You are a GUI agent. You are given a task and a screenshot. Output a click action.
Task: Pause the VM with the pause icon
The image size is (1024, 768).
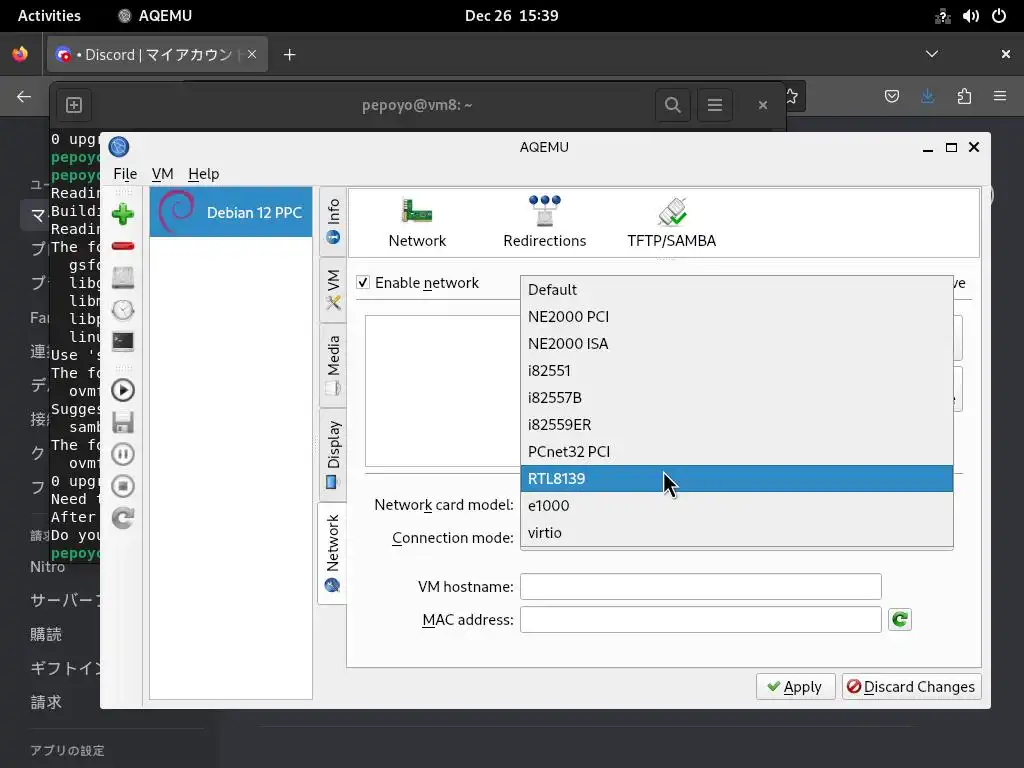(x=123, y=454)
